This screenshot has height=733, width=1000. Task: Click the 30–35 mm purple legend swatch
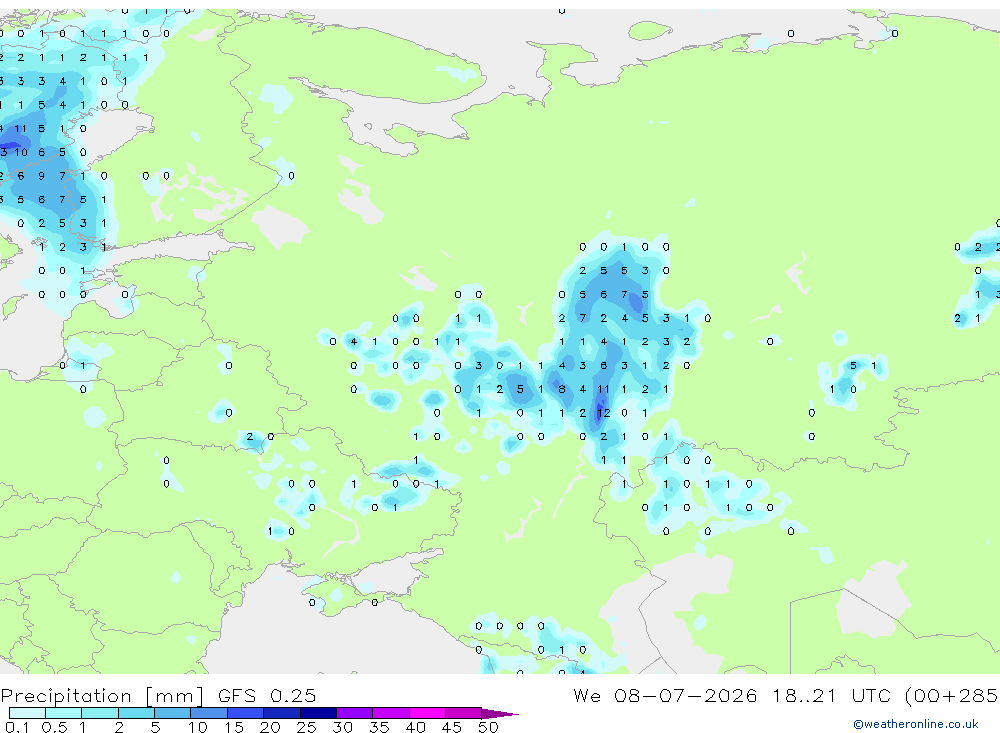coord(355,713)
